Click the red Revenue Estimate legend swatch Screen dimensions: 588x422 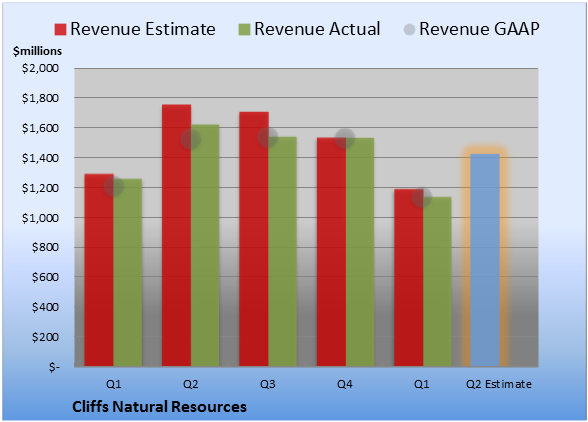click(x=60, y=30)
